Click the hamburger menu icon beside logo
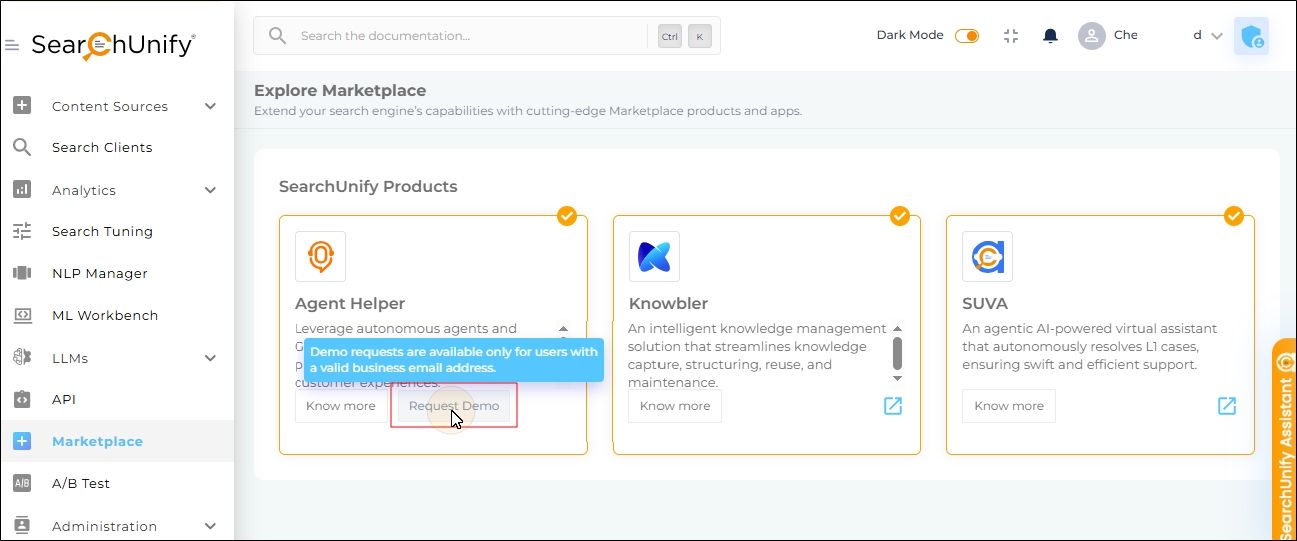The image size is (1297, 541). [x=12, y=45]
